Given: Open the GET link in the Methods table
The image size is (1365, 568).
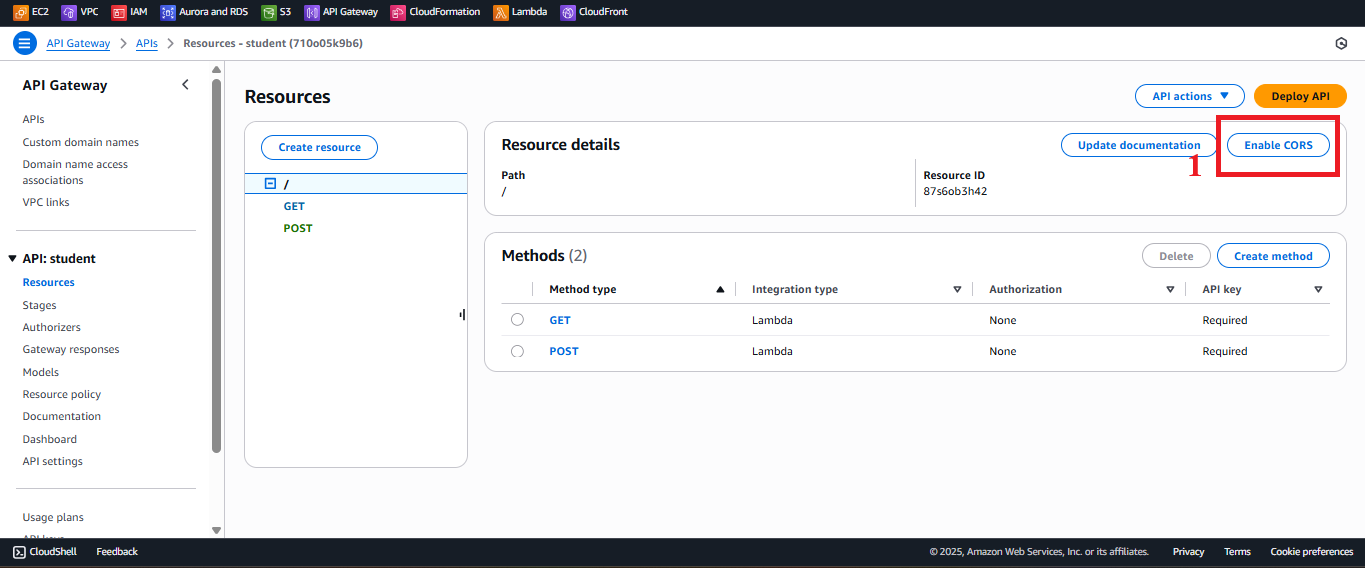Looking at the screenshot, I should point(560,320).
